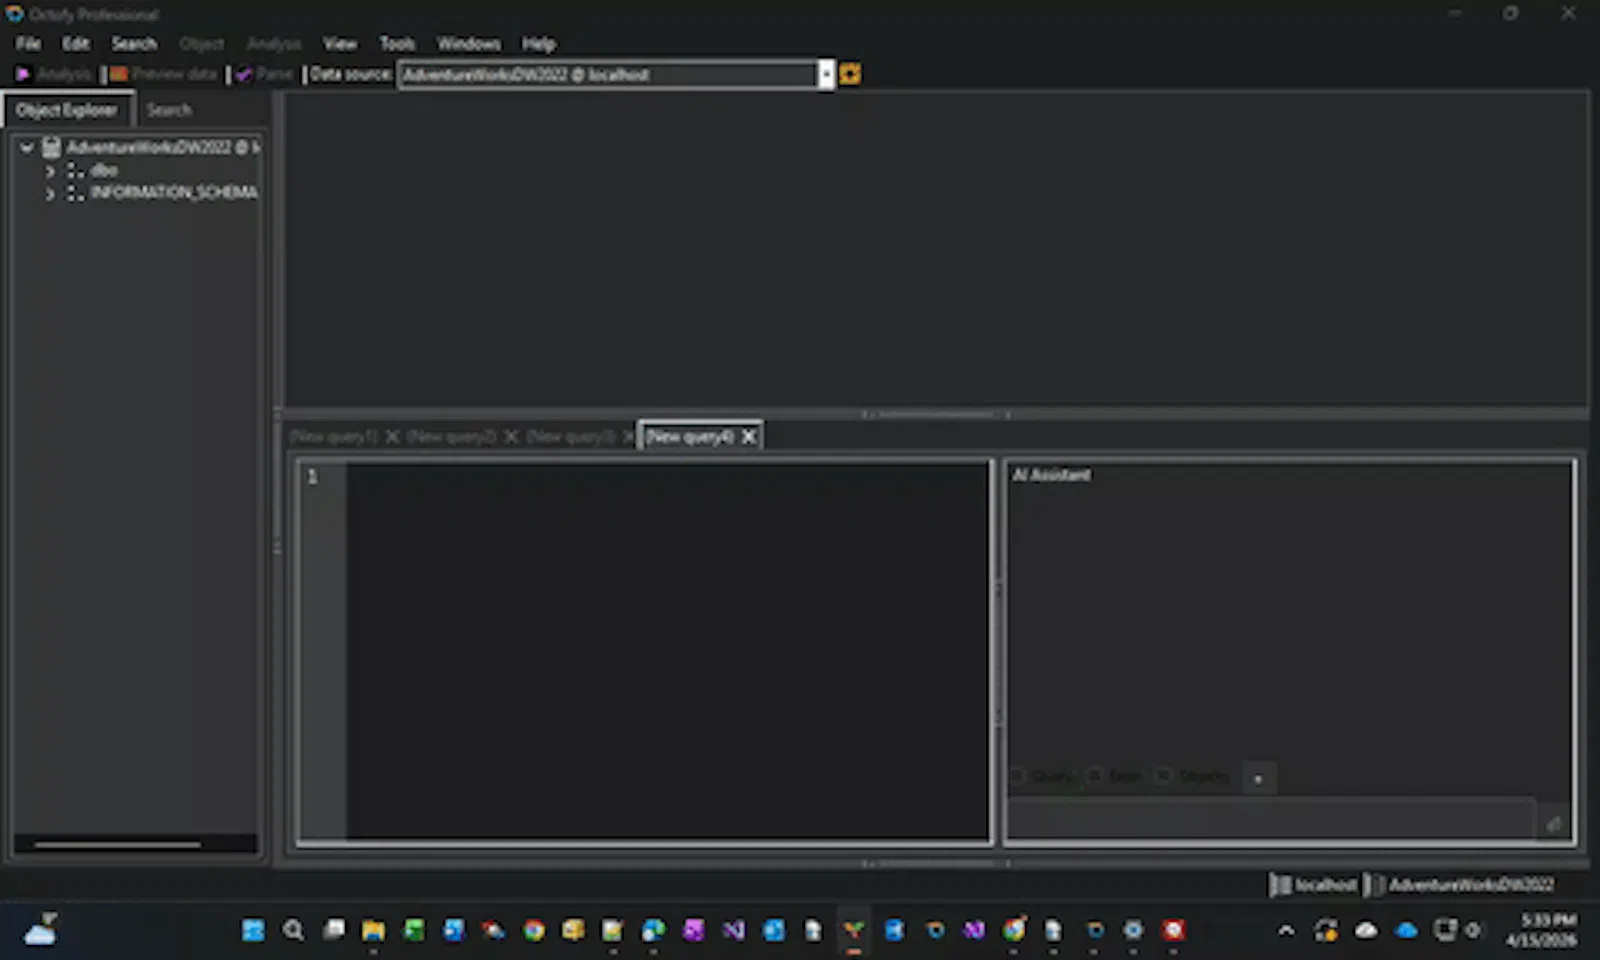Open the Search menu
The width and height of the screenshot is (1600, 960).
coord(134,43)
